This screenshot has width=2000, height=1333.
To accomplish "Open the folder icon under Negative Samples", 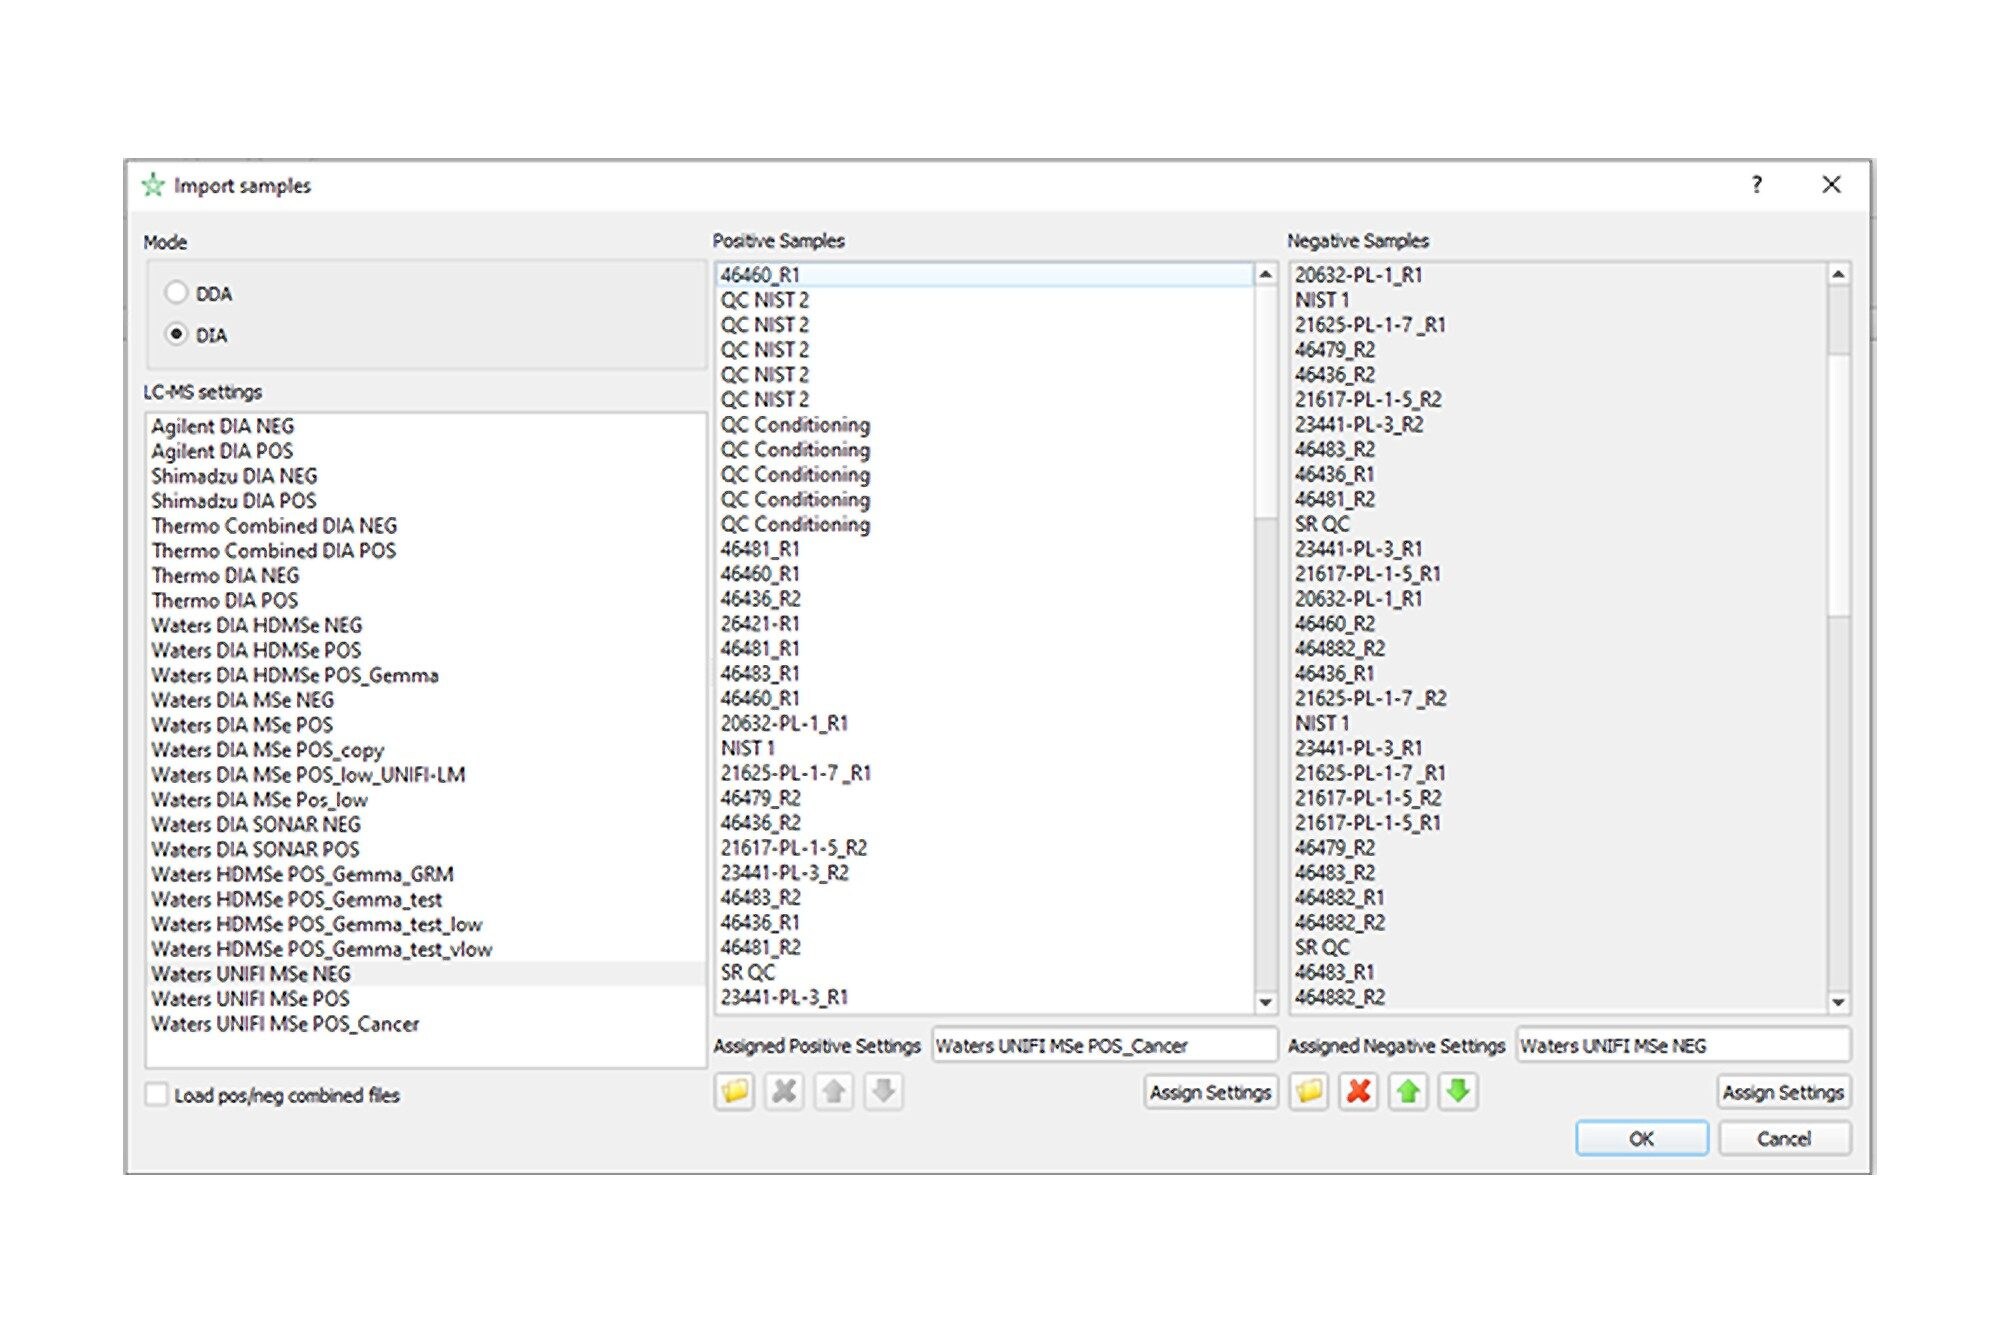I will coord(1309,1091).
